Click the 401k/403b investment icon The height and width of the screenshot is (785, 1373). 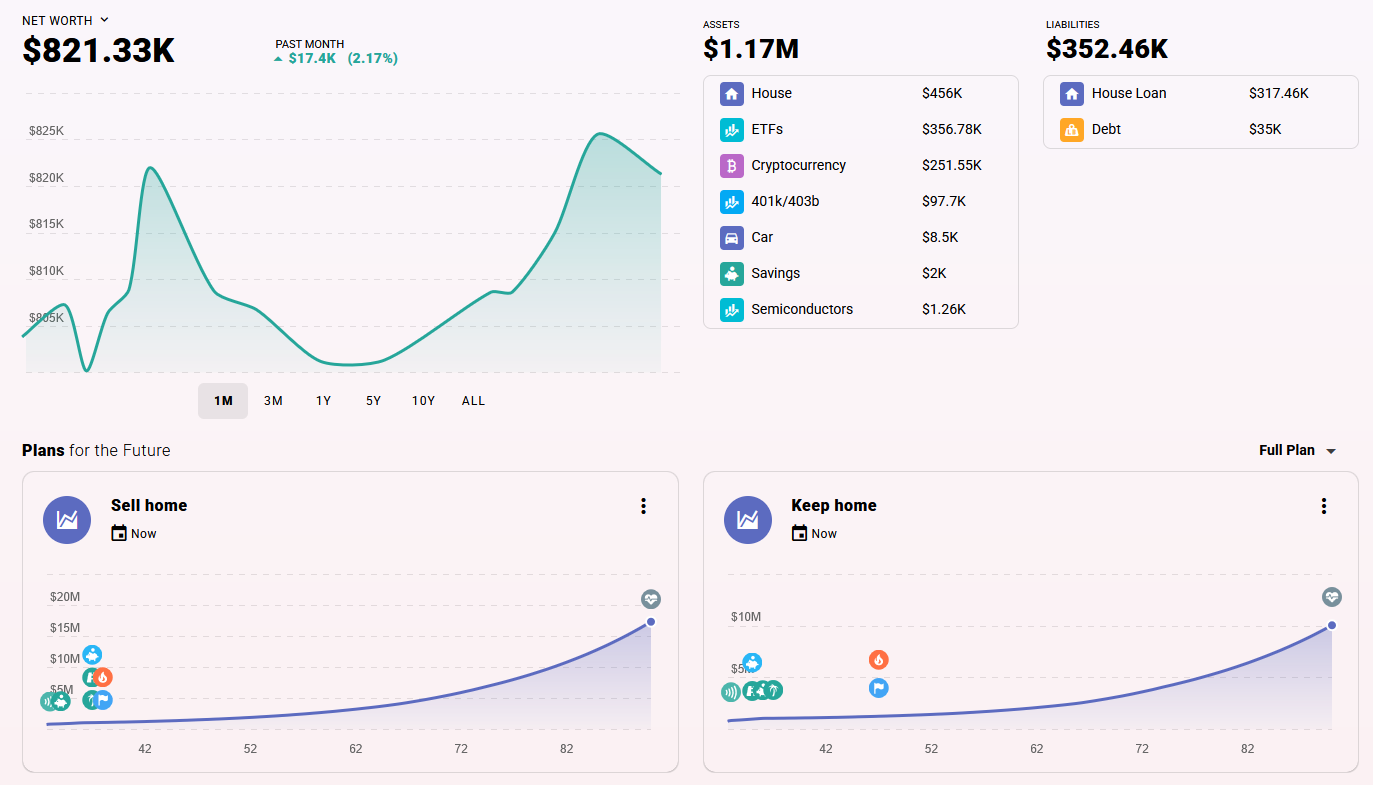pos(732,202)
